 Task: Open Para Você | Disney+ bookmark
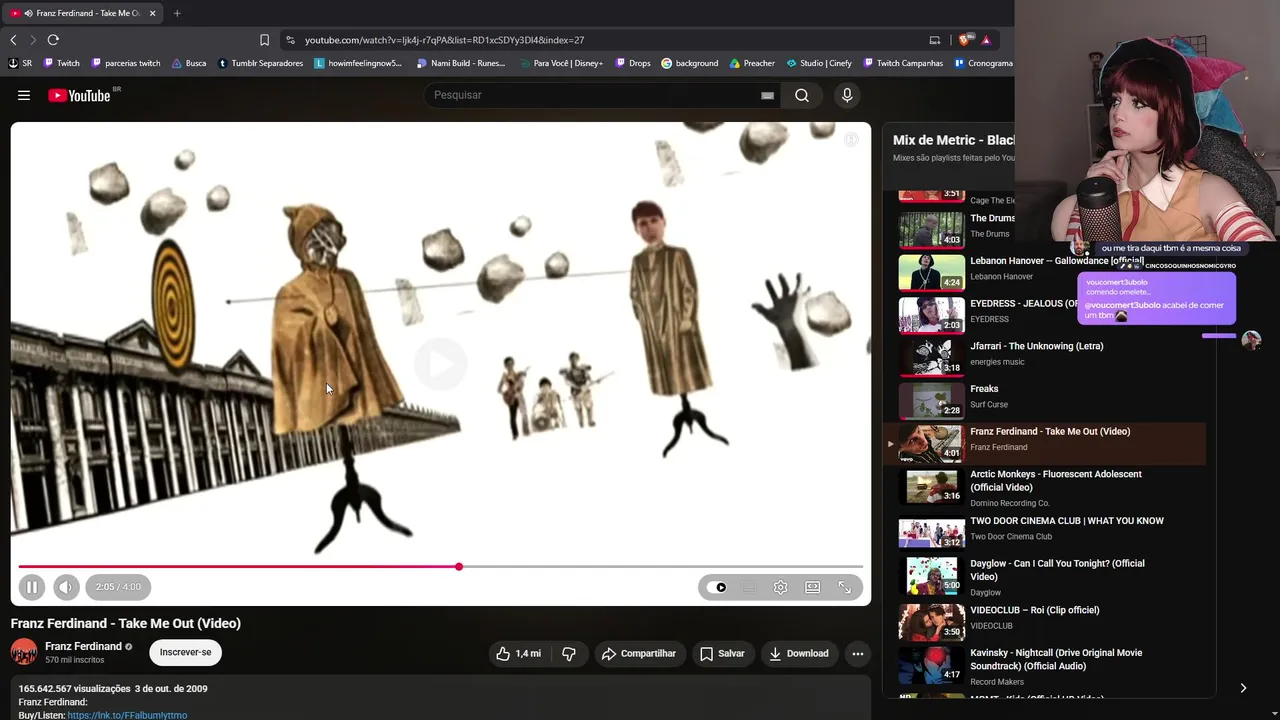click(x=561, y=63)
